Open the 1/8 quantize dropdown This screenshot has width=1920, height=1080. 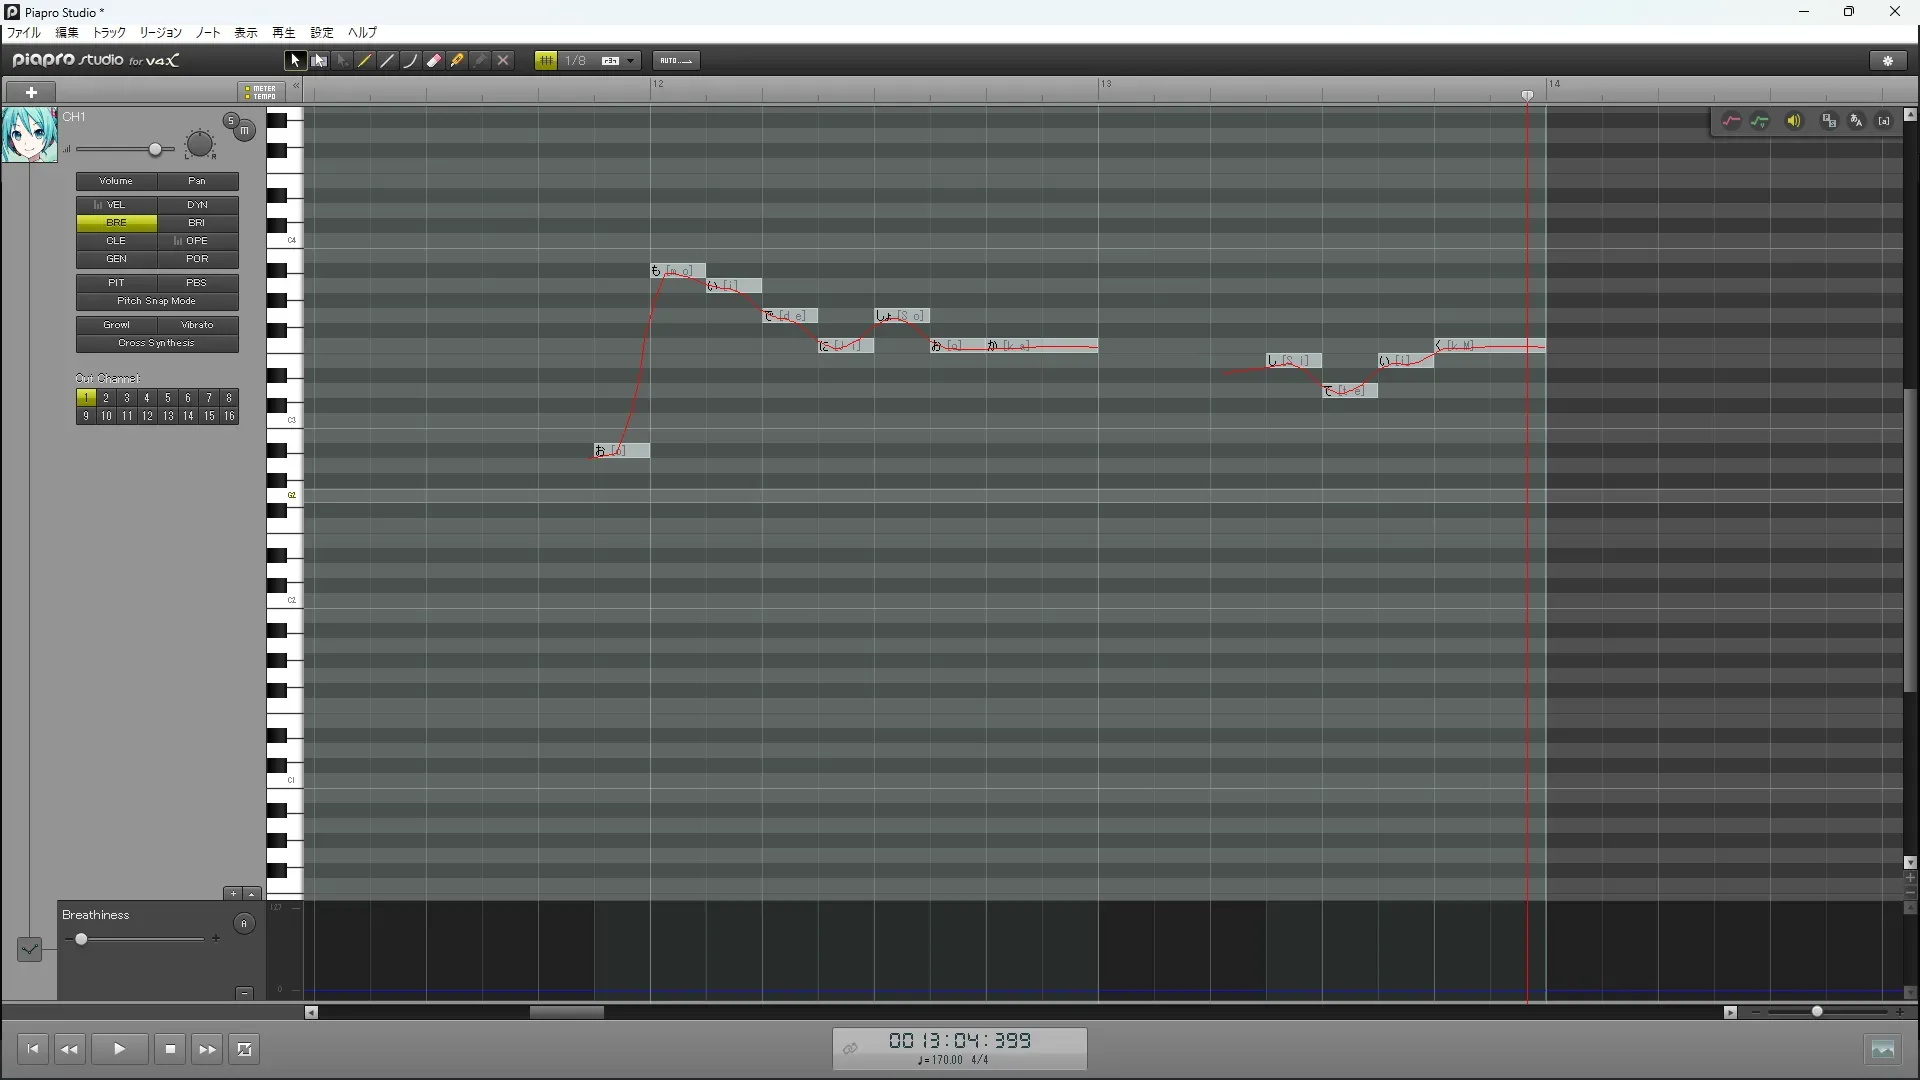(630, 61)
